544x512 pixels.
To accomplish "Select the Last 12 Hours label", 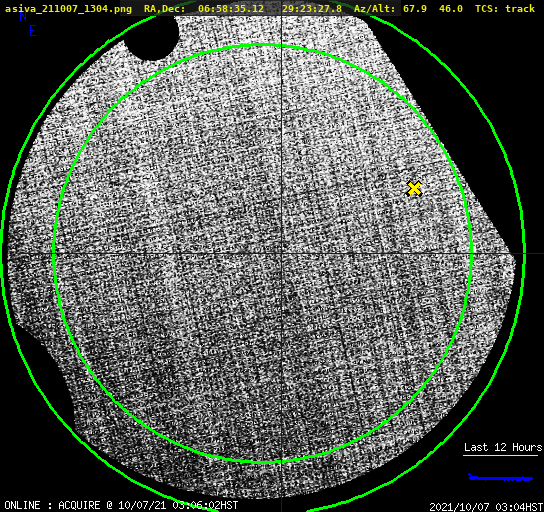I will tap(503, 447).
